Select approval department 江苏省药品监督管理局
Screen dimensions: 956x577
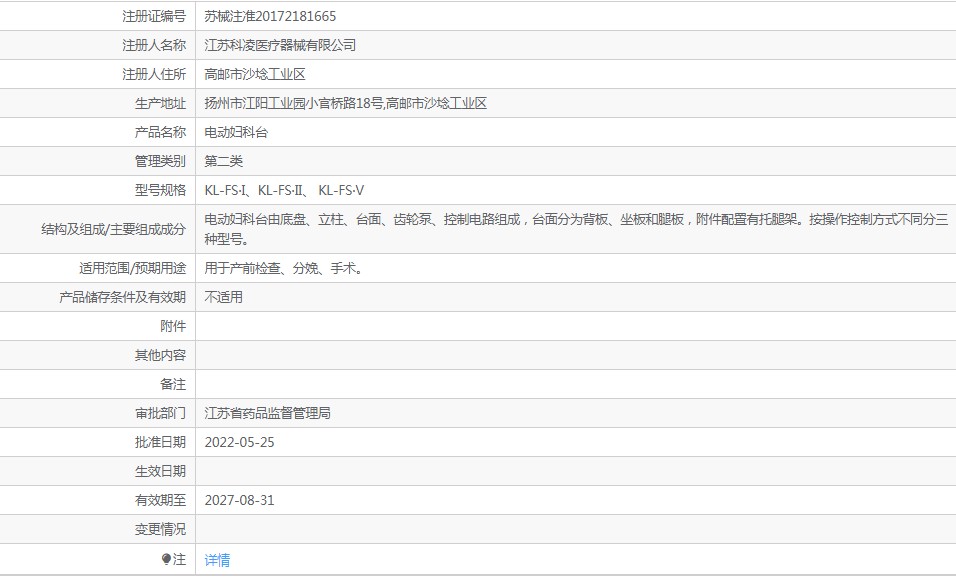click(x=268, y=414)
